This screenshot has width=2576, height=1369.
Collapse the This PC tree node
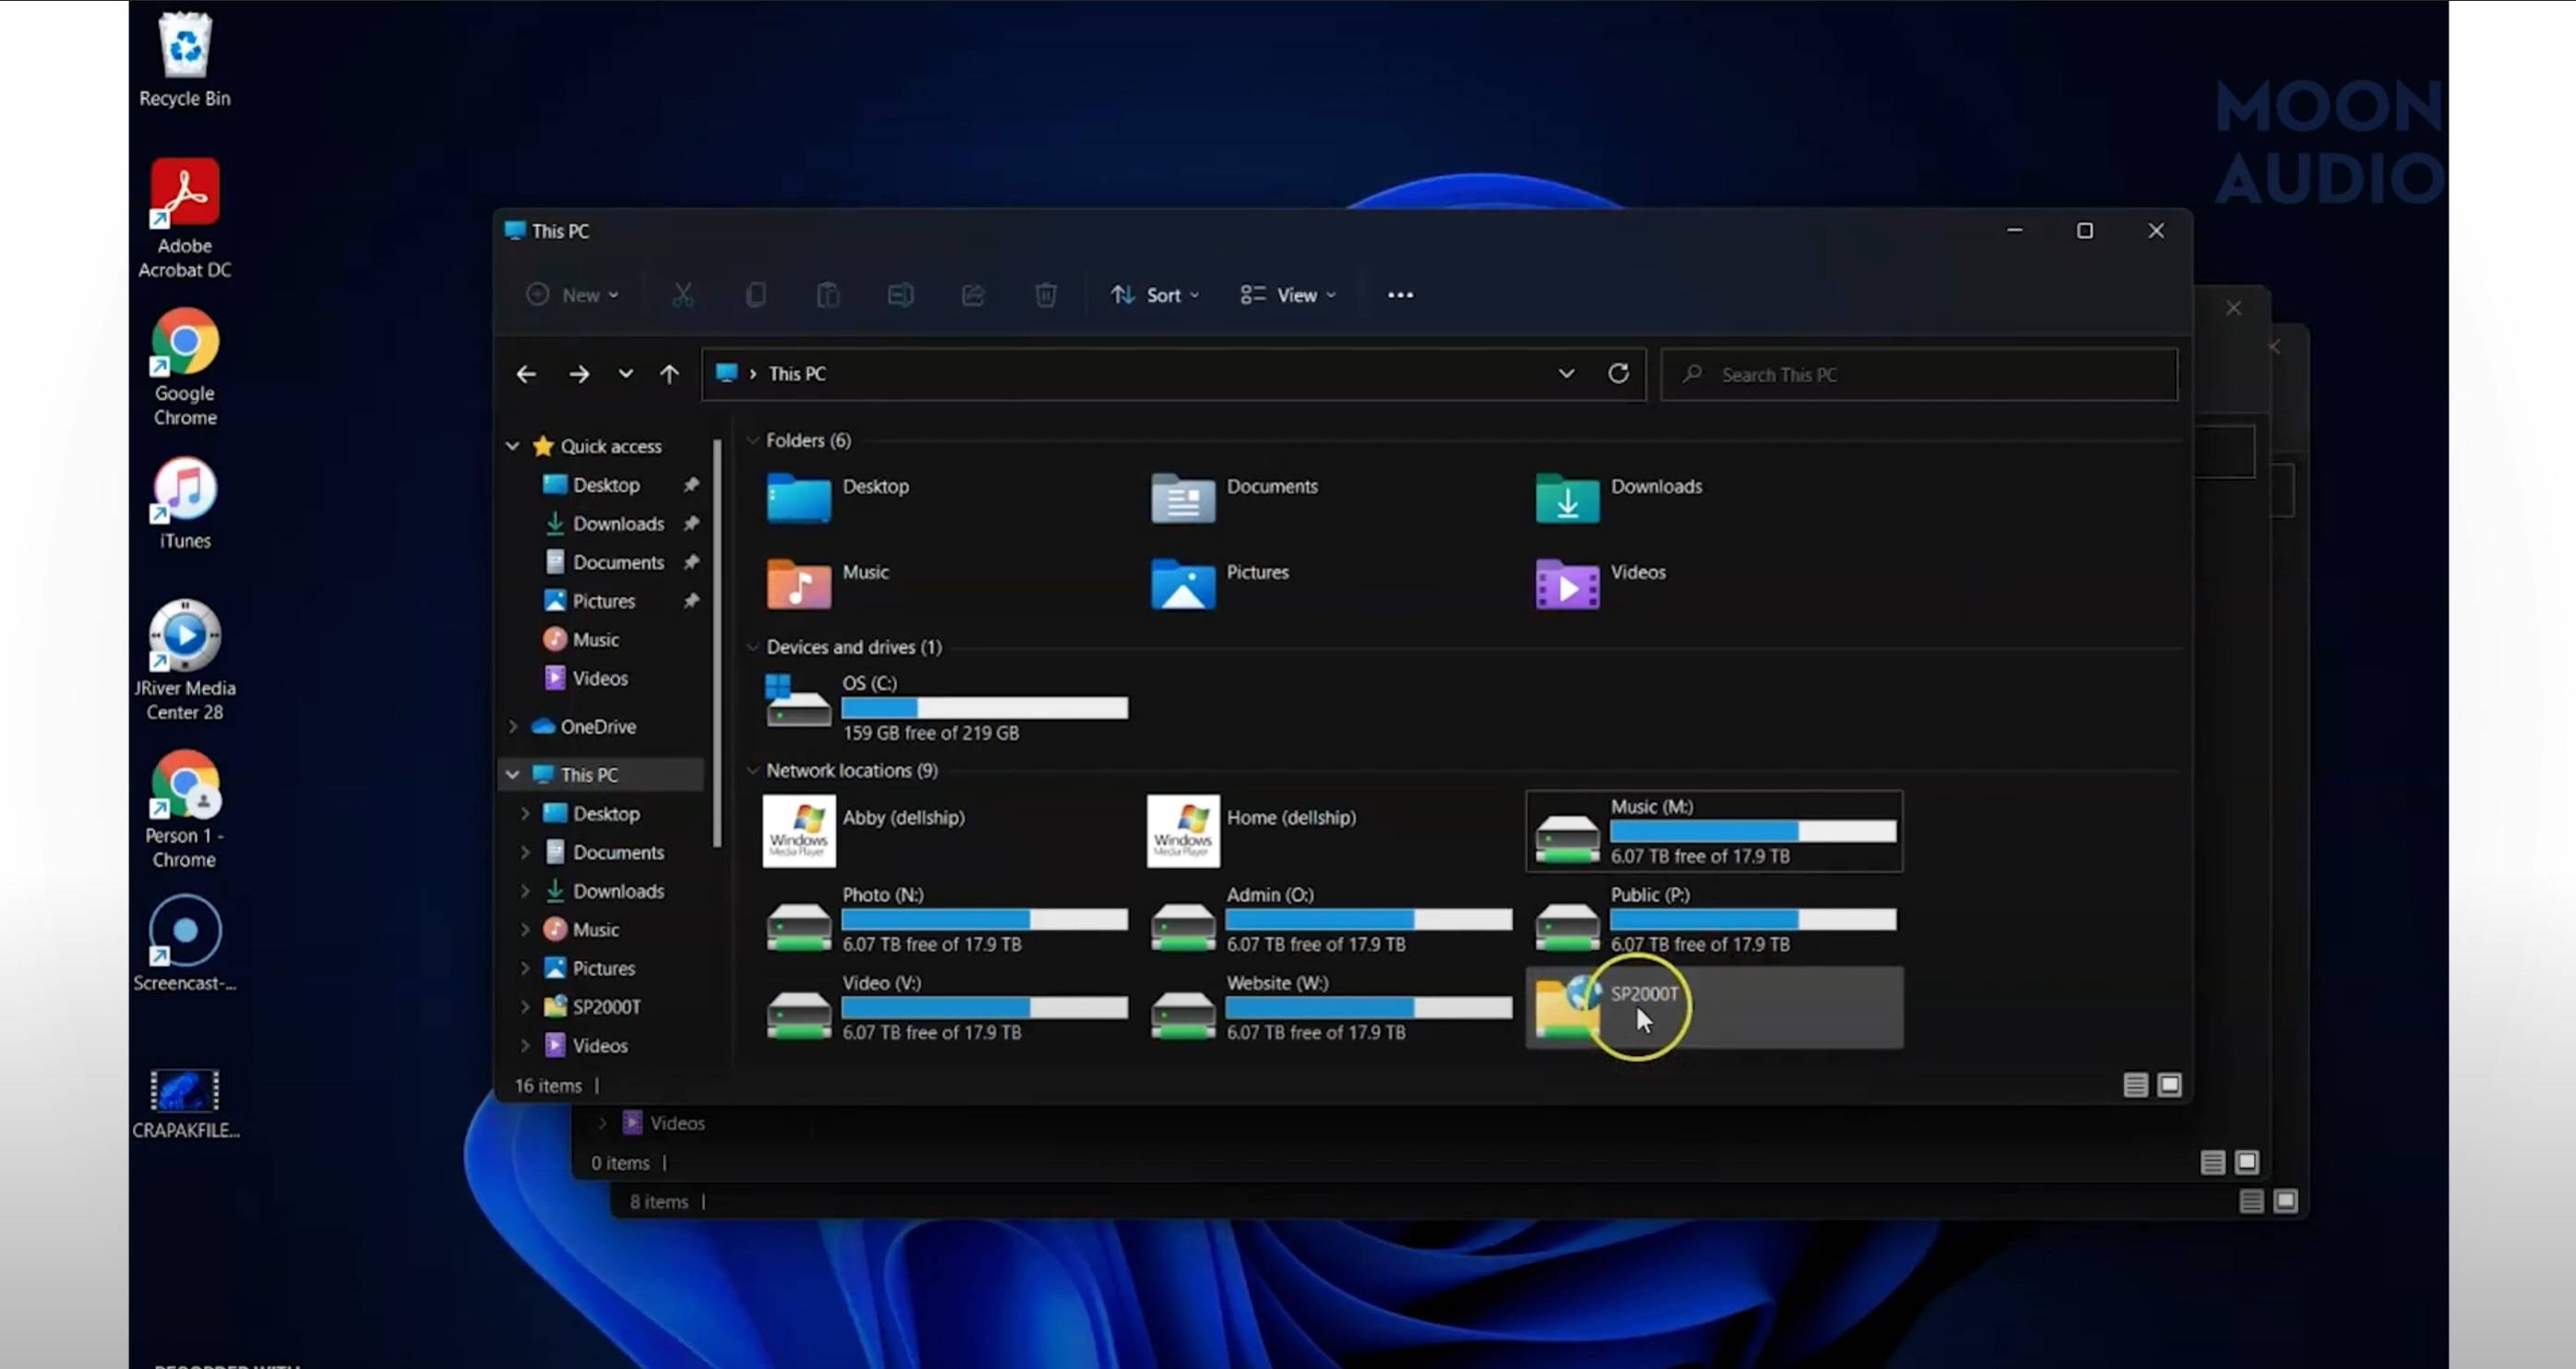[x=512, y=775]
